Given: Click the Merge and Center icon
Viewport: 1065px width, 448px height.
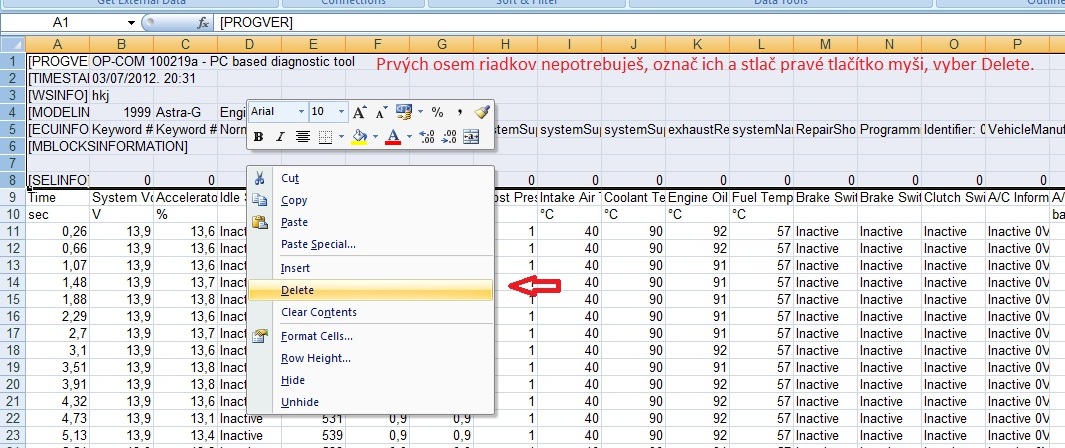Looking at the screenshot, I should pos(471,136).
